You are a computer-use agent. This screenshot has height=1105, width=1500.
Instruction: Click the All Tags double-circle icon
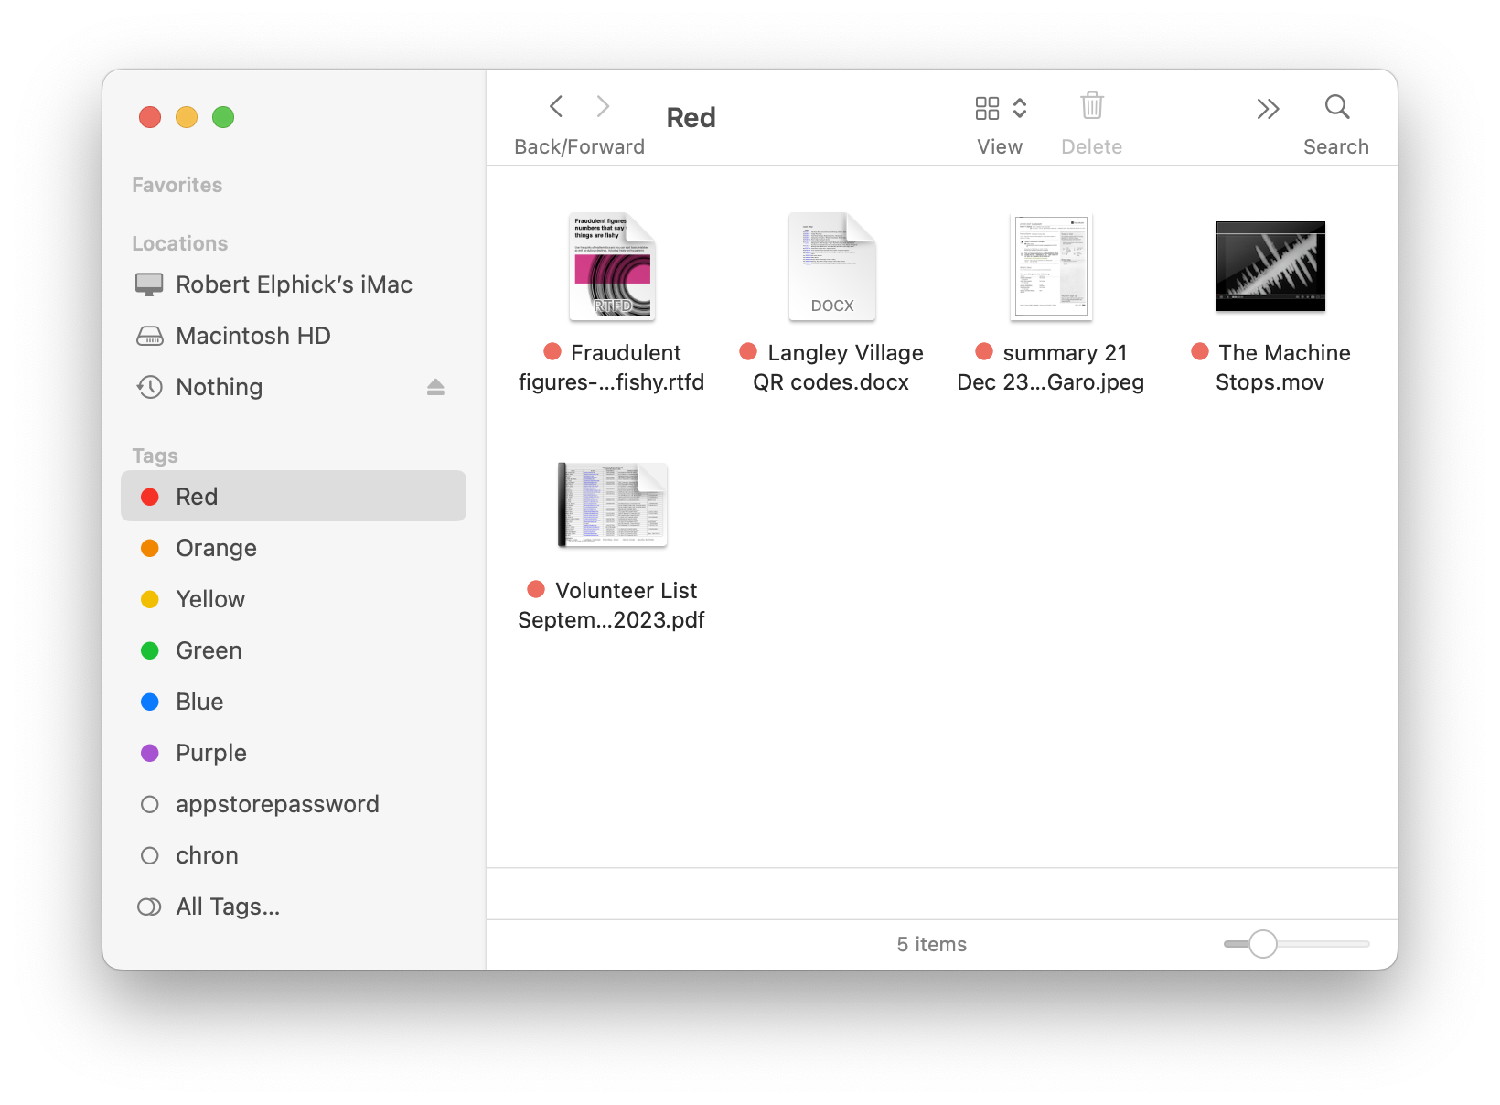point(149,907)
